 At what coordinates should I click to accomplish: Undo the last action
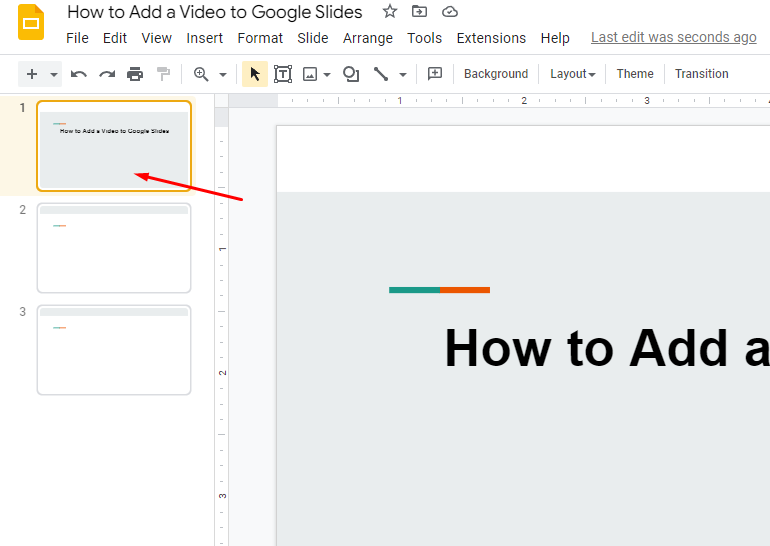tap(79, 74)
